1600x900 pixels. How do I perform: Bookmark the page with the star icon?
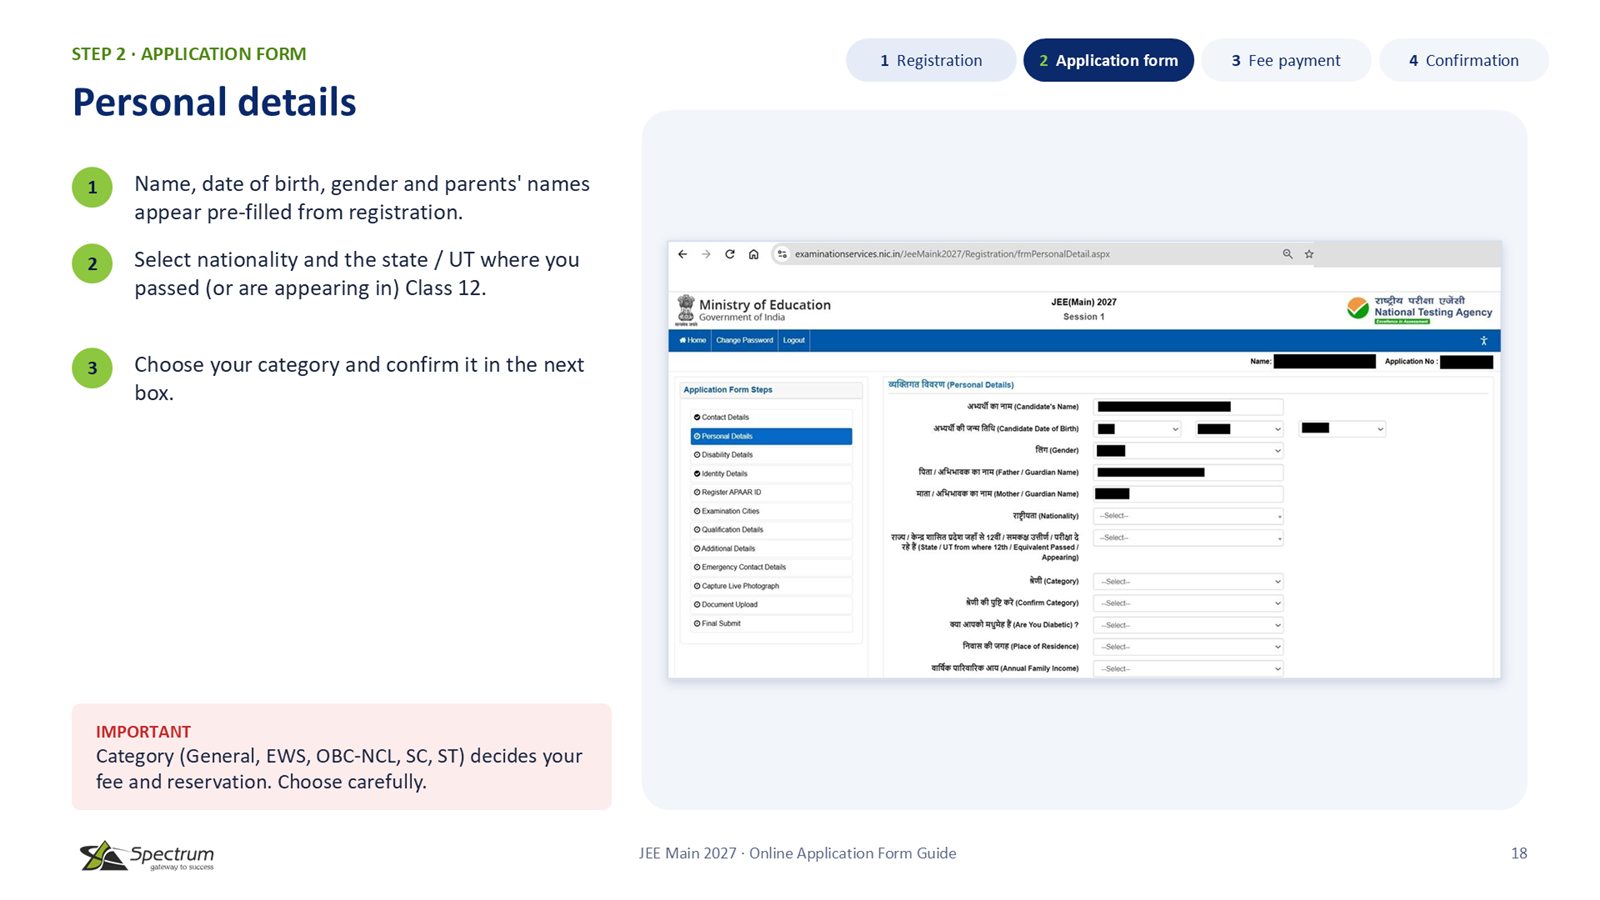pos(1309,254)
